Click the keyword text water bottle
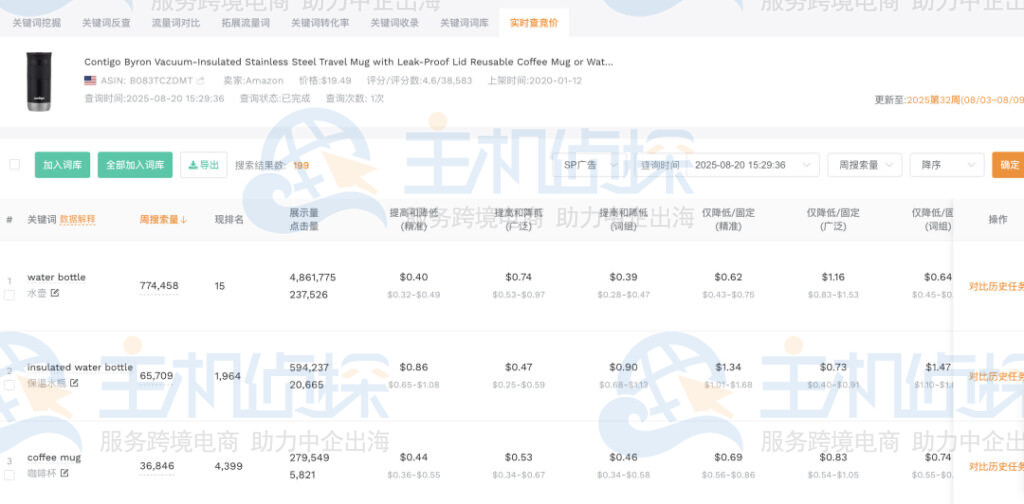Viewport: 1024px width, 504px height. click(x=56, y=277)
